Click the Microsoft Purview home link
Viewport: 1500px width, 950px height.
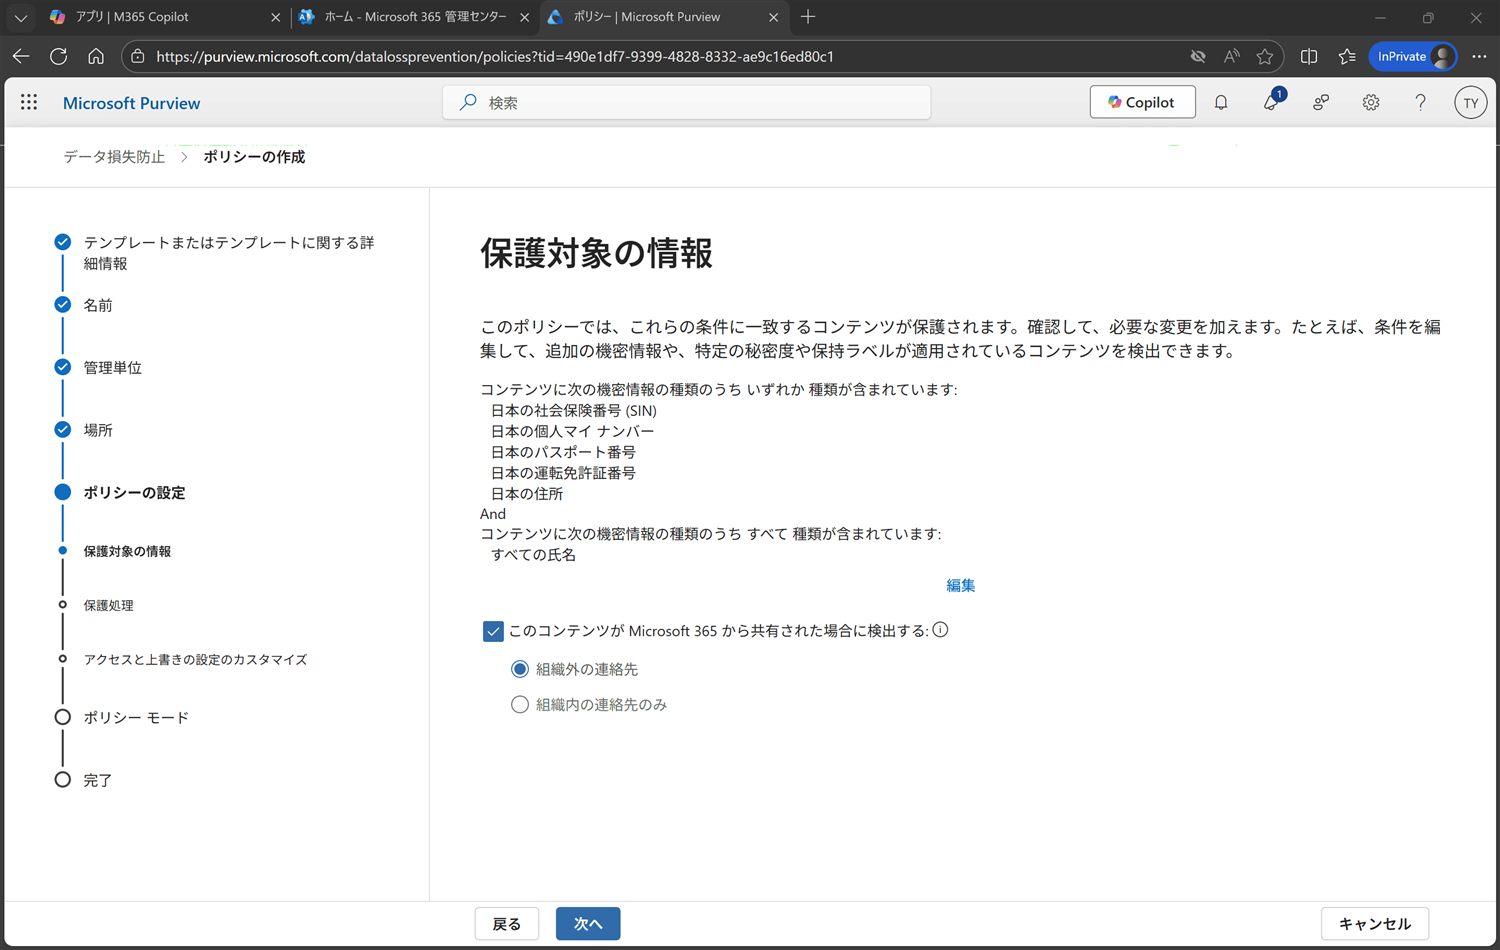(131, 103)
